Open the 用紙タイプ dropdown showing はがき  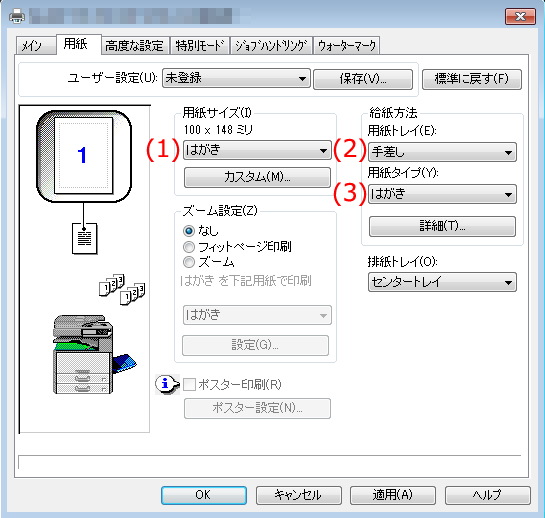point(442,194)
